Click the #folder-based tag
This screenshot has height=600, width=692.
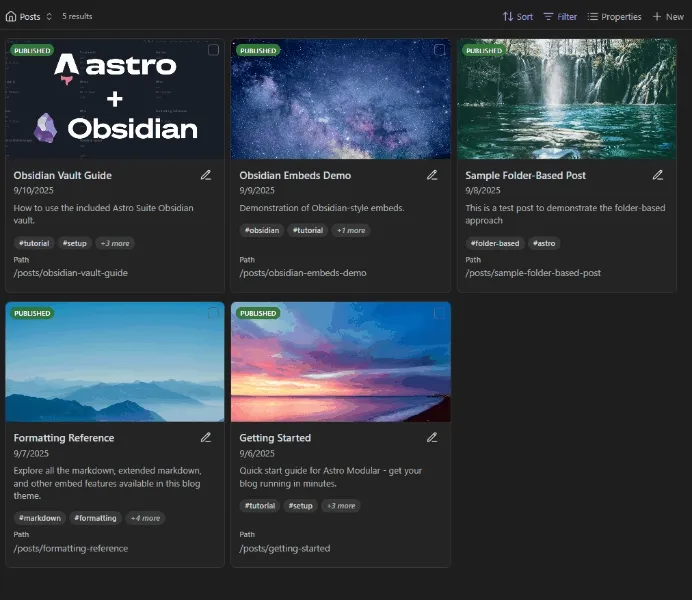pos(494,243)
